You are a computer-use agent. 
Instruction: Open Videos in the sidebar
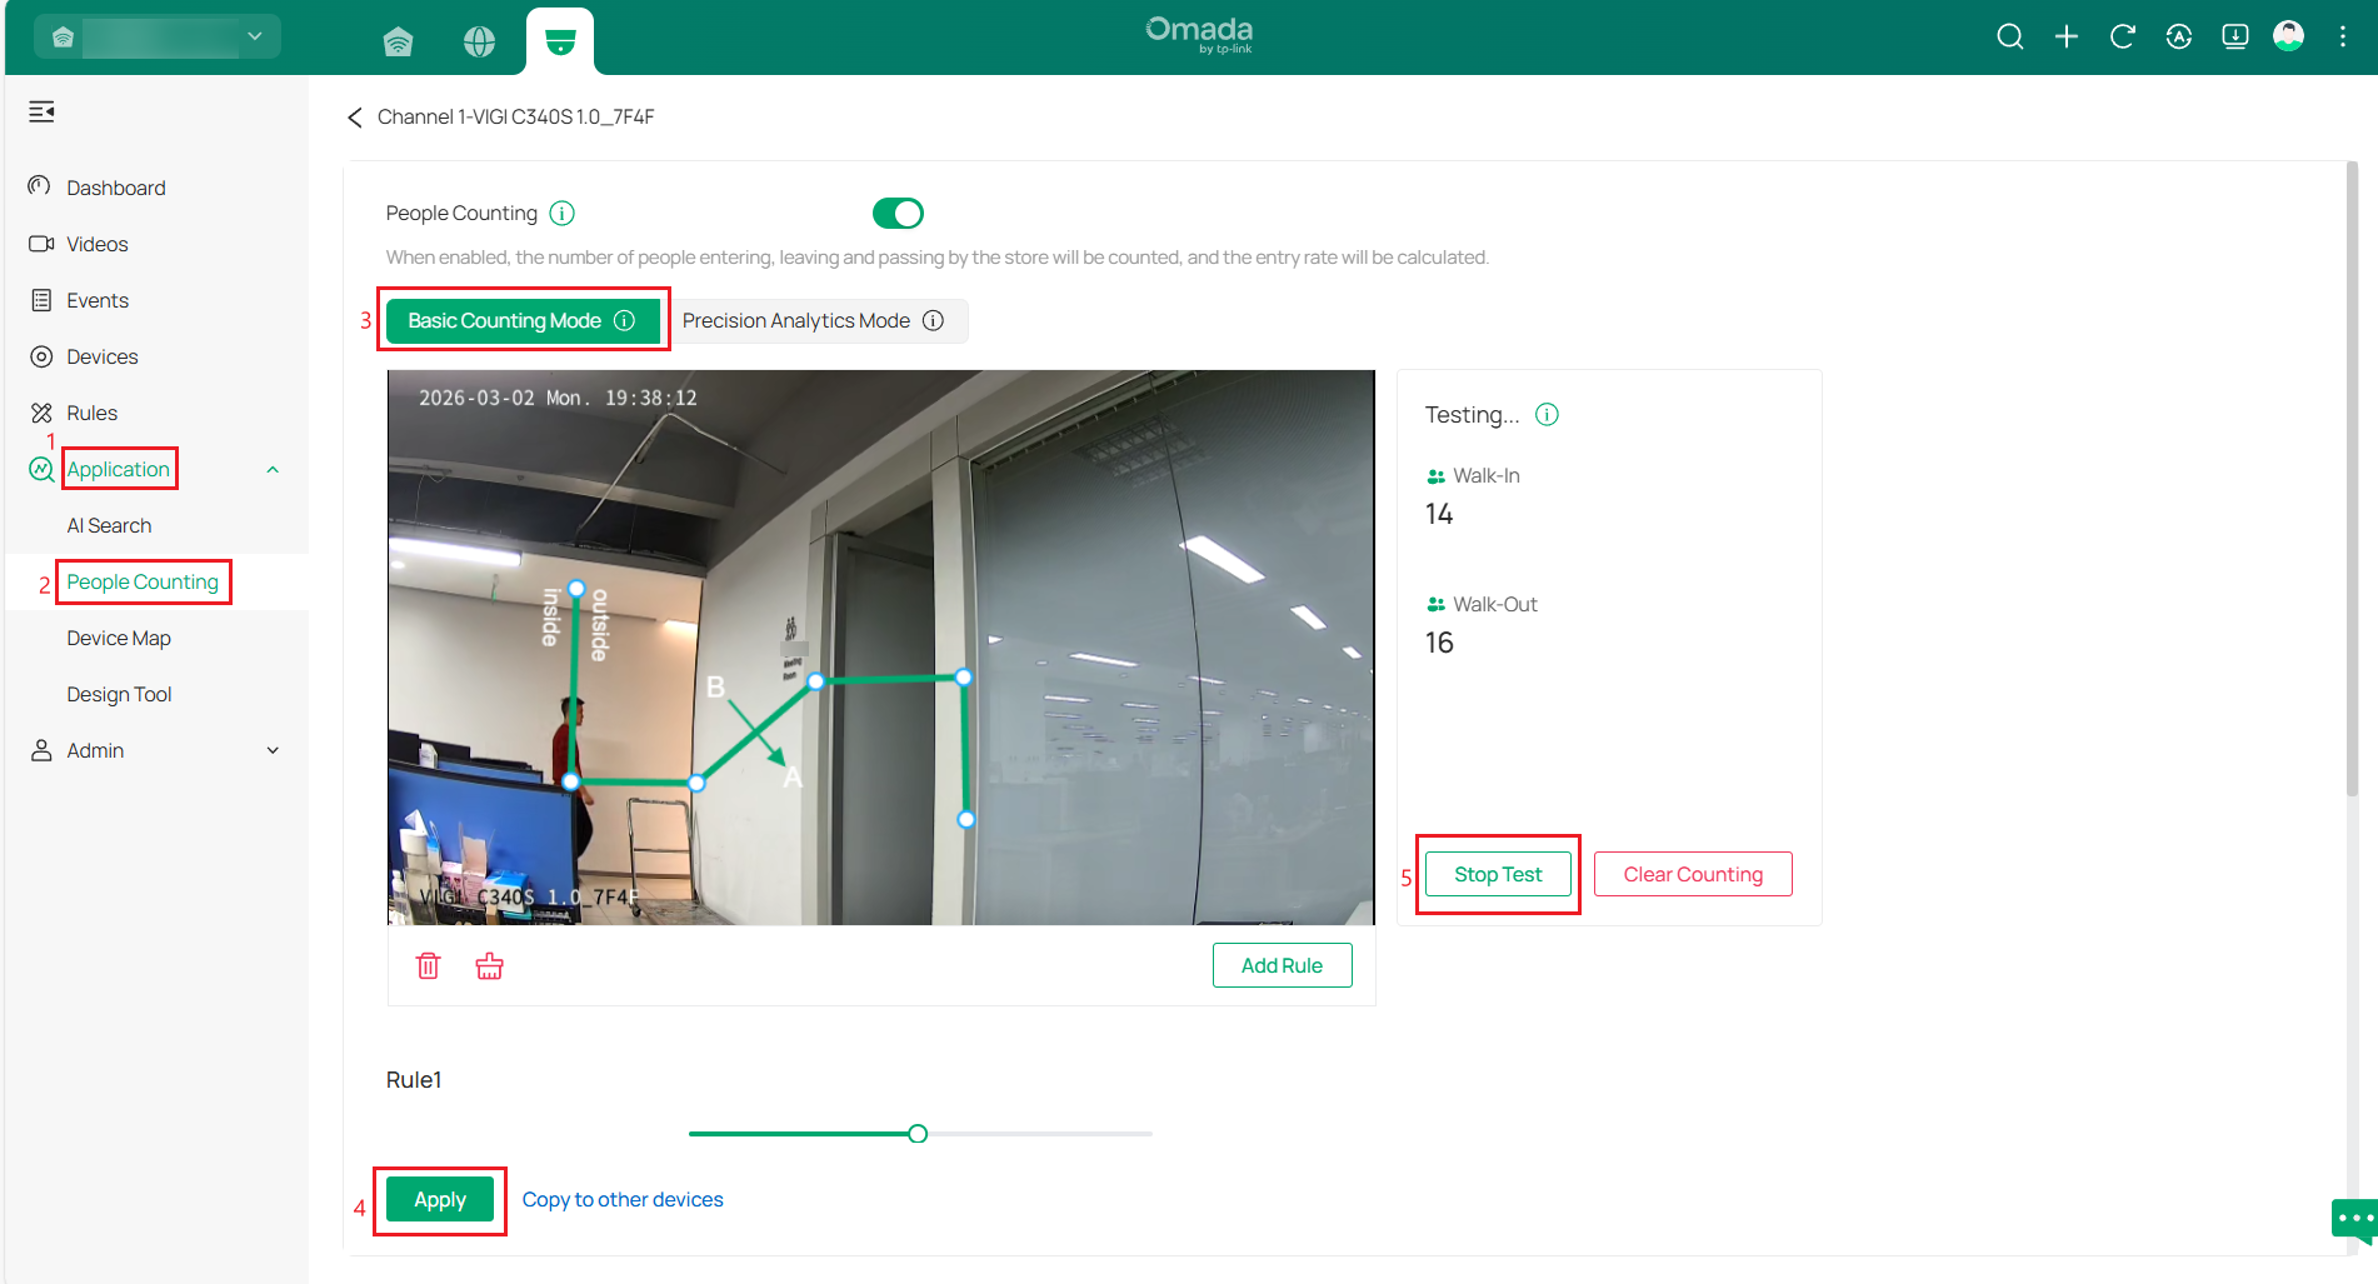click(97, 243)
